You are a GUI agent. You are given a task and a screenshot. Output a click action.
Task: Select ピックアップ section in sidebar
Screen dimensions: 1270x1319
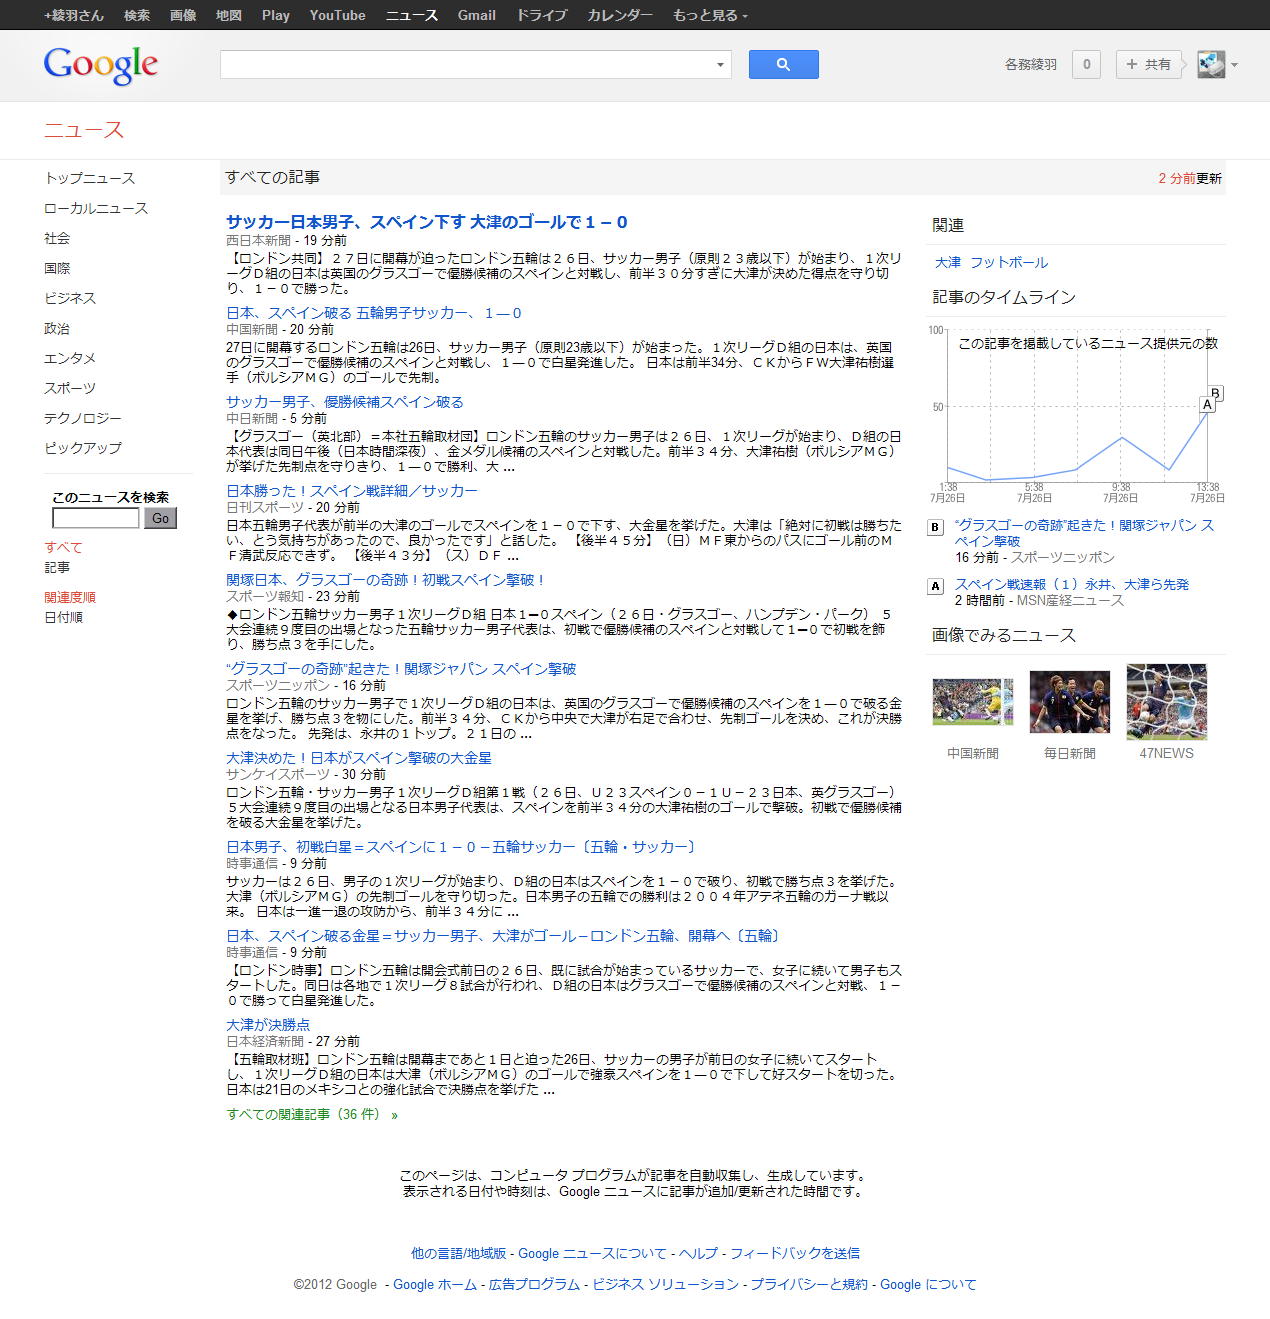tap(83, 448)
